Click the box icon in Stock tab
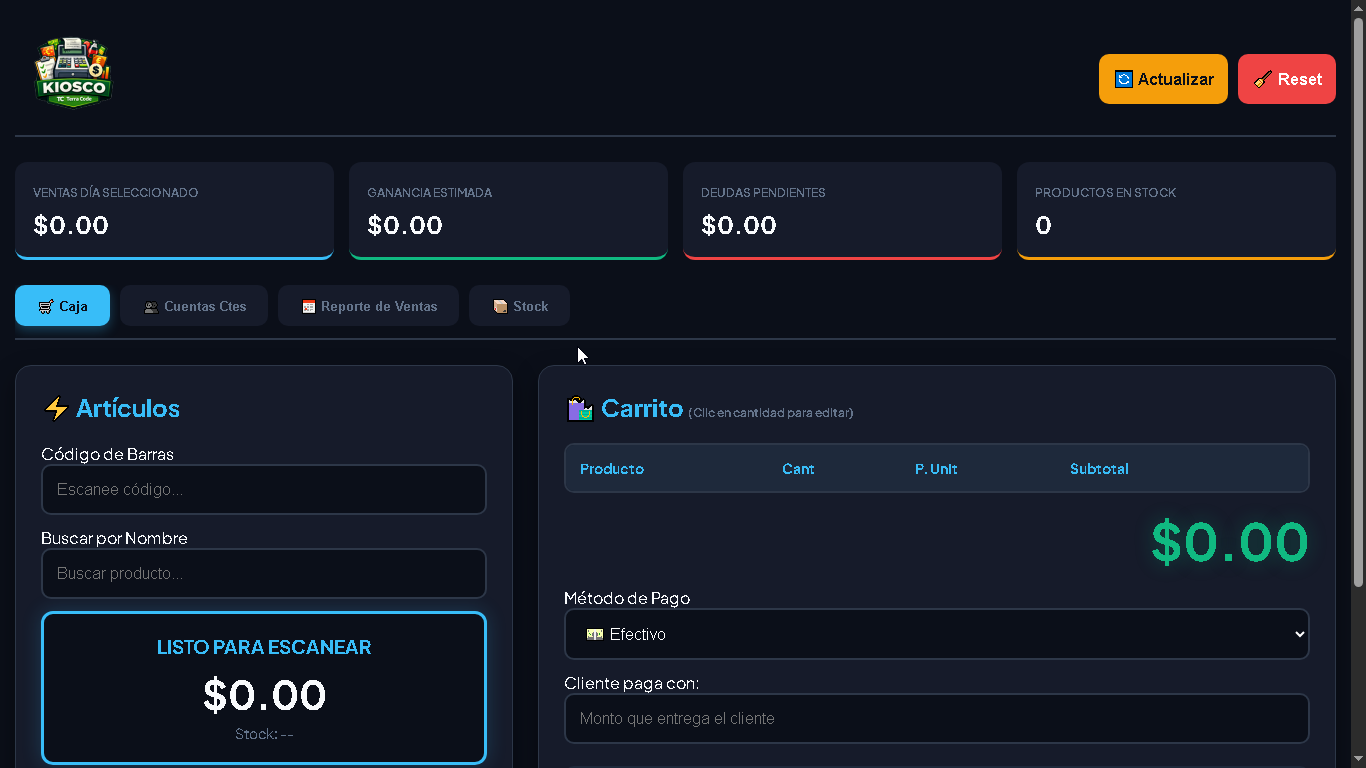This screenshot has height=768, width=1366. [500, 307]
